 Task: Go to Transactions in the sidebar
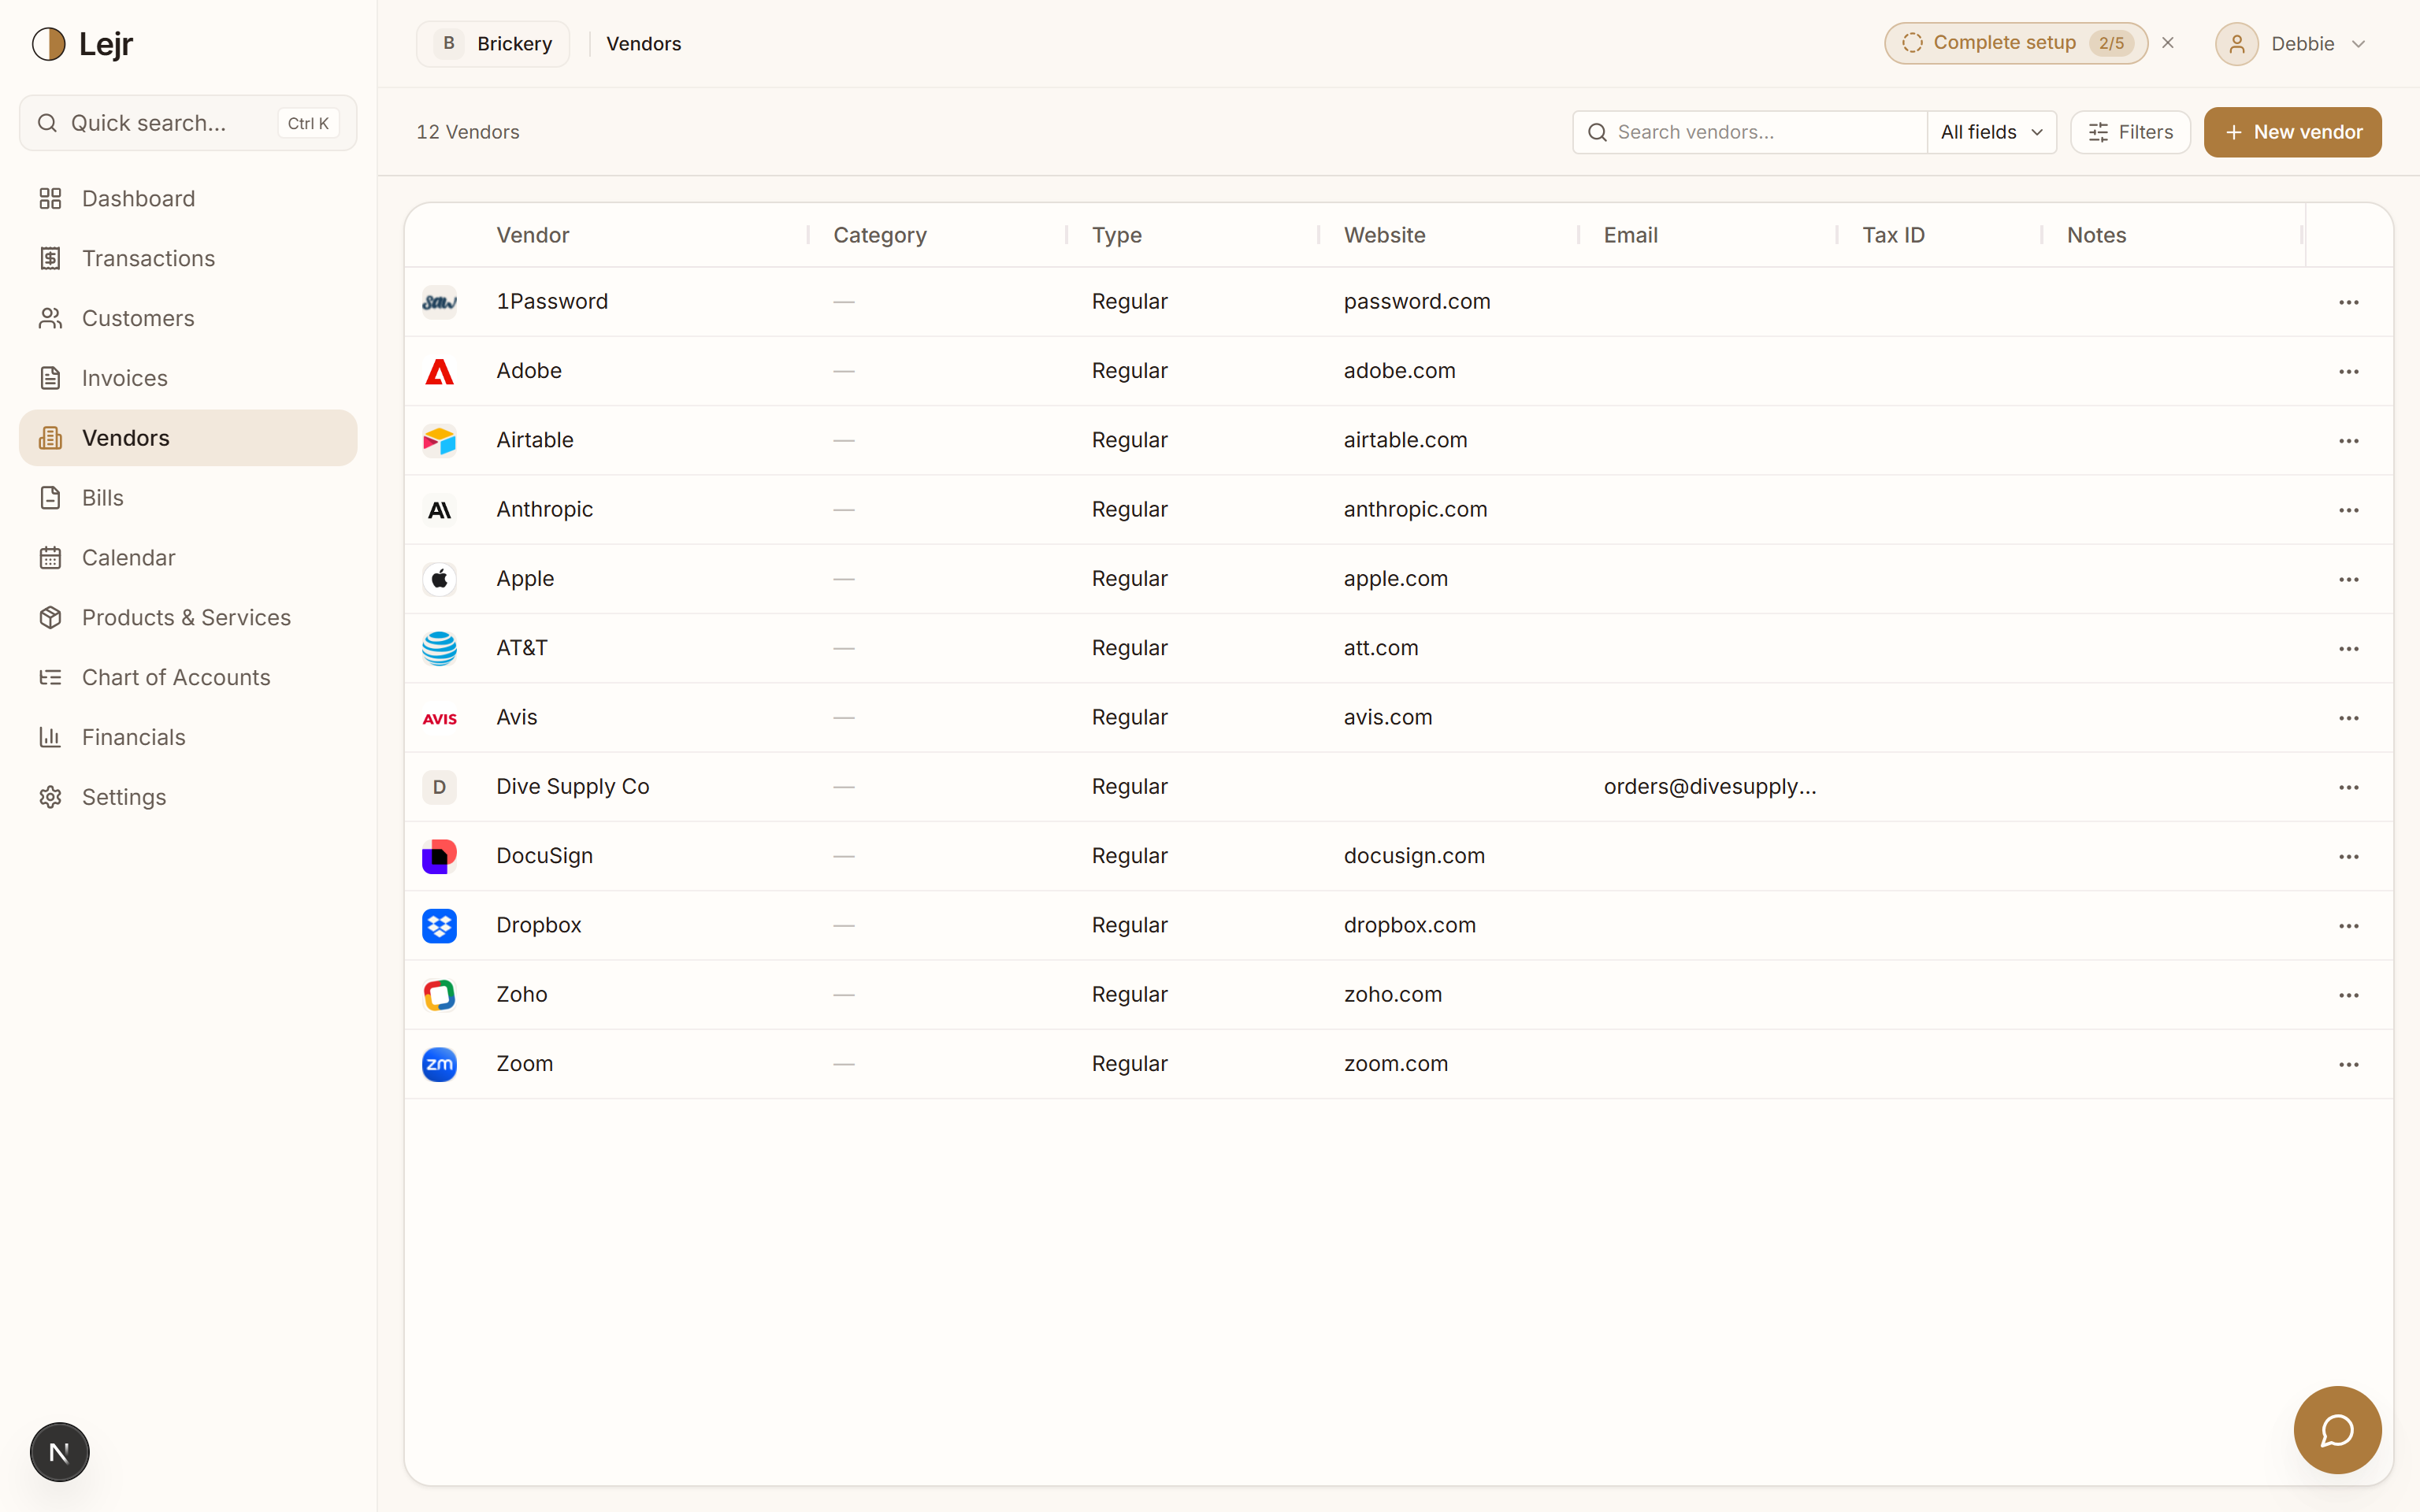[x=188, y=258]
